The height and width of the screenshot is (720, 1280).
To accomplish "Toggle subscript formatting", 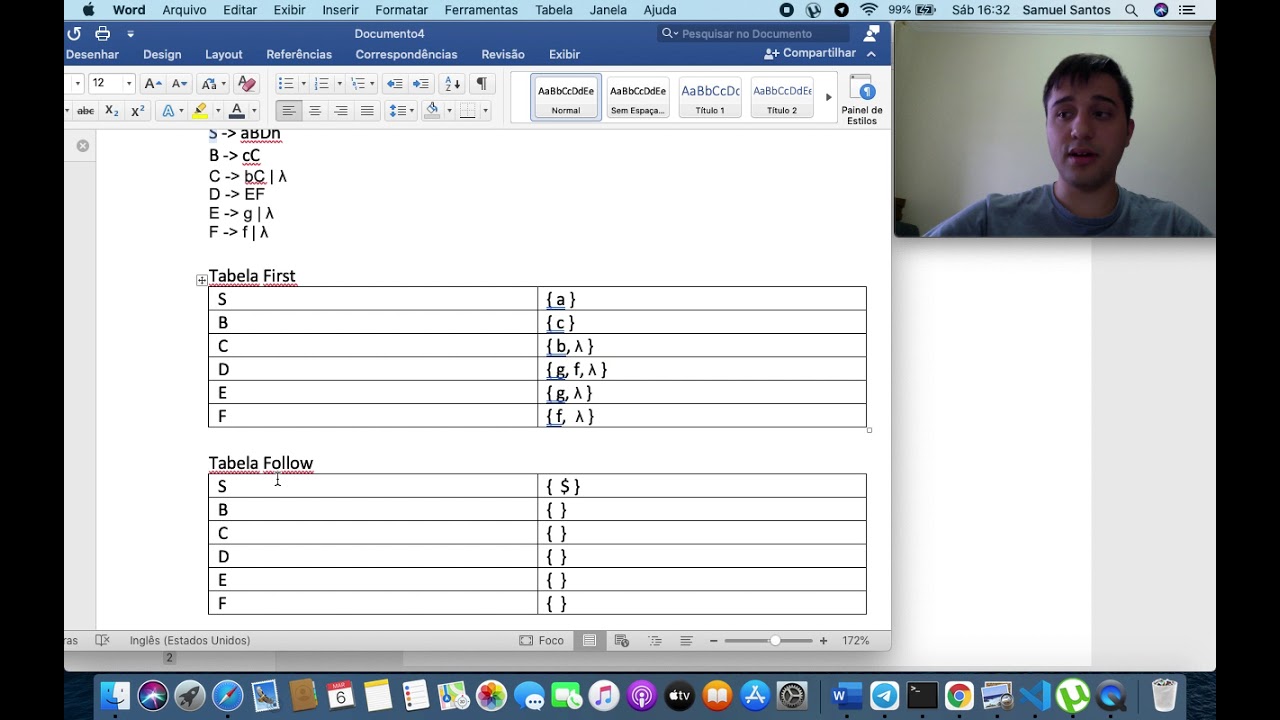I will click(112, 111).
